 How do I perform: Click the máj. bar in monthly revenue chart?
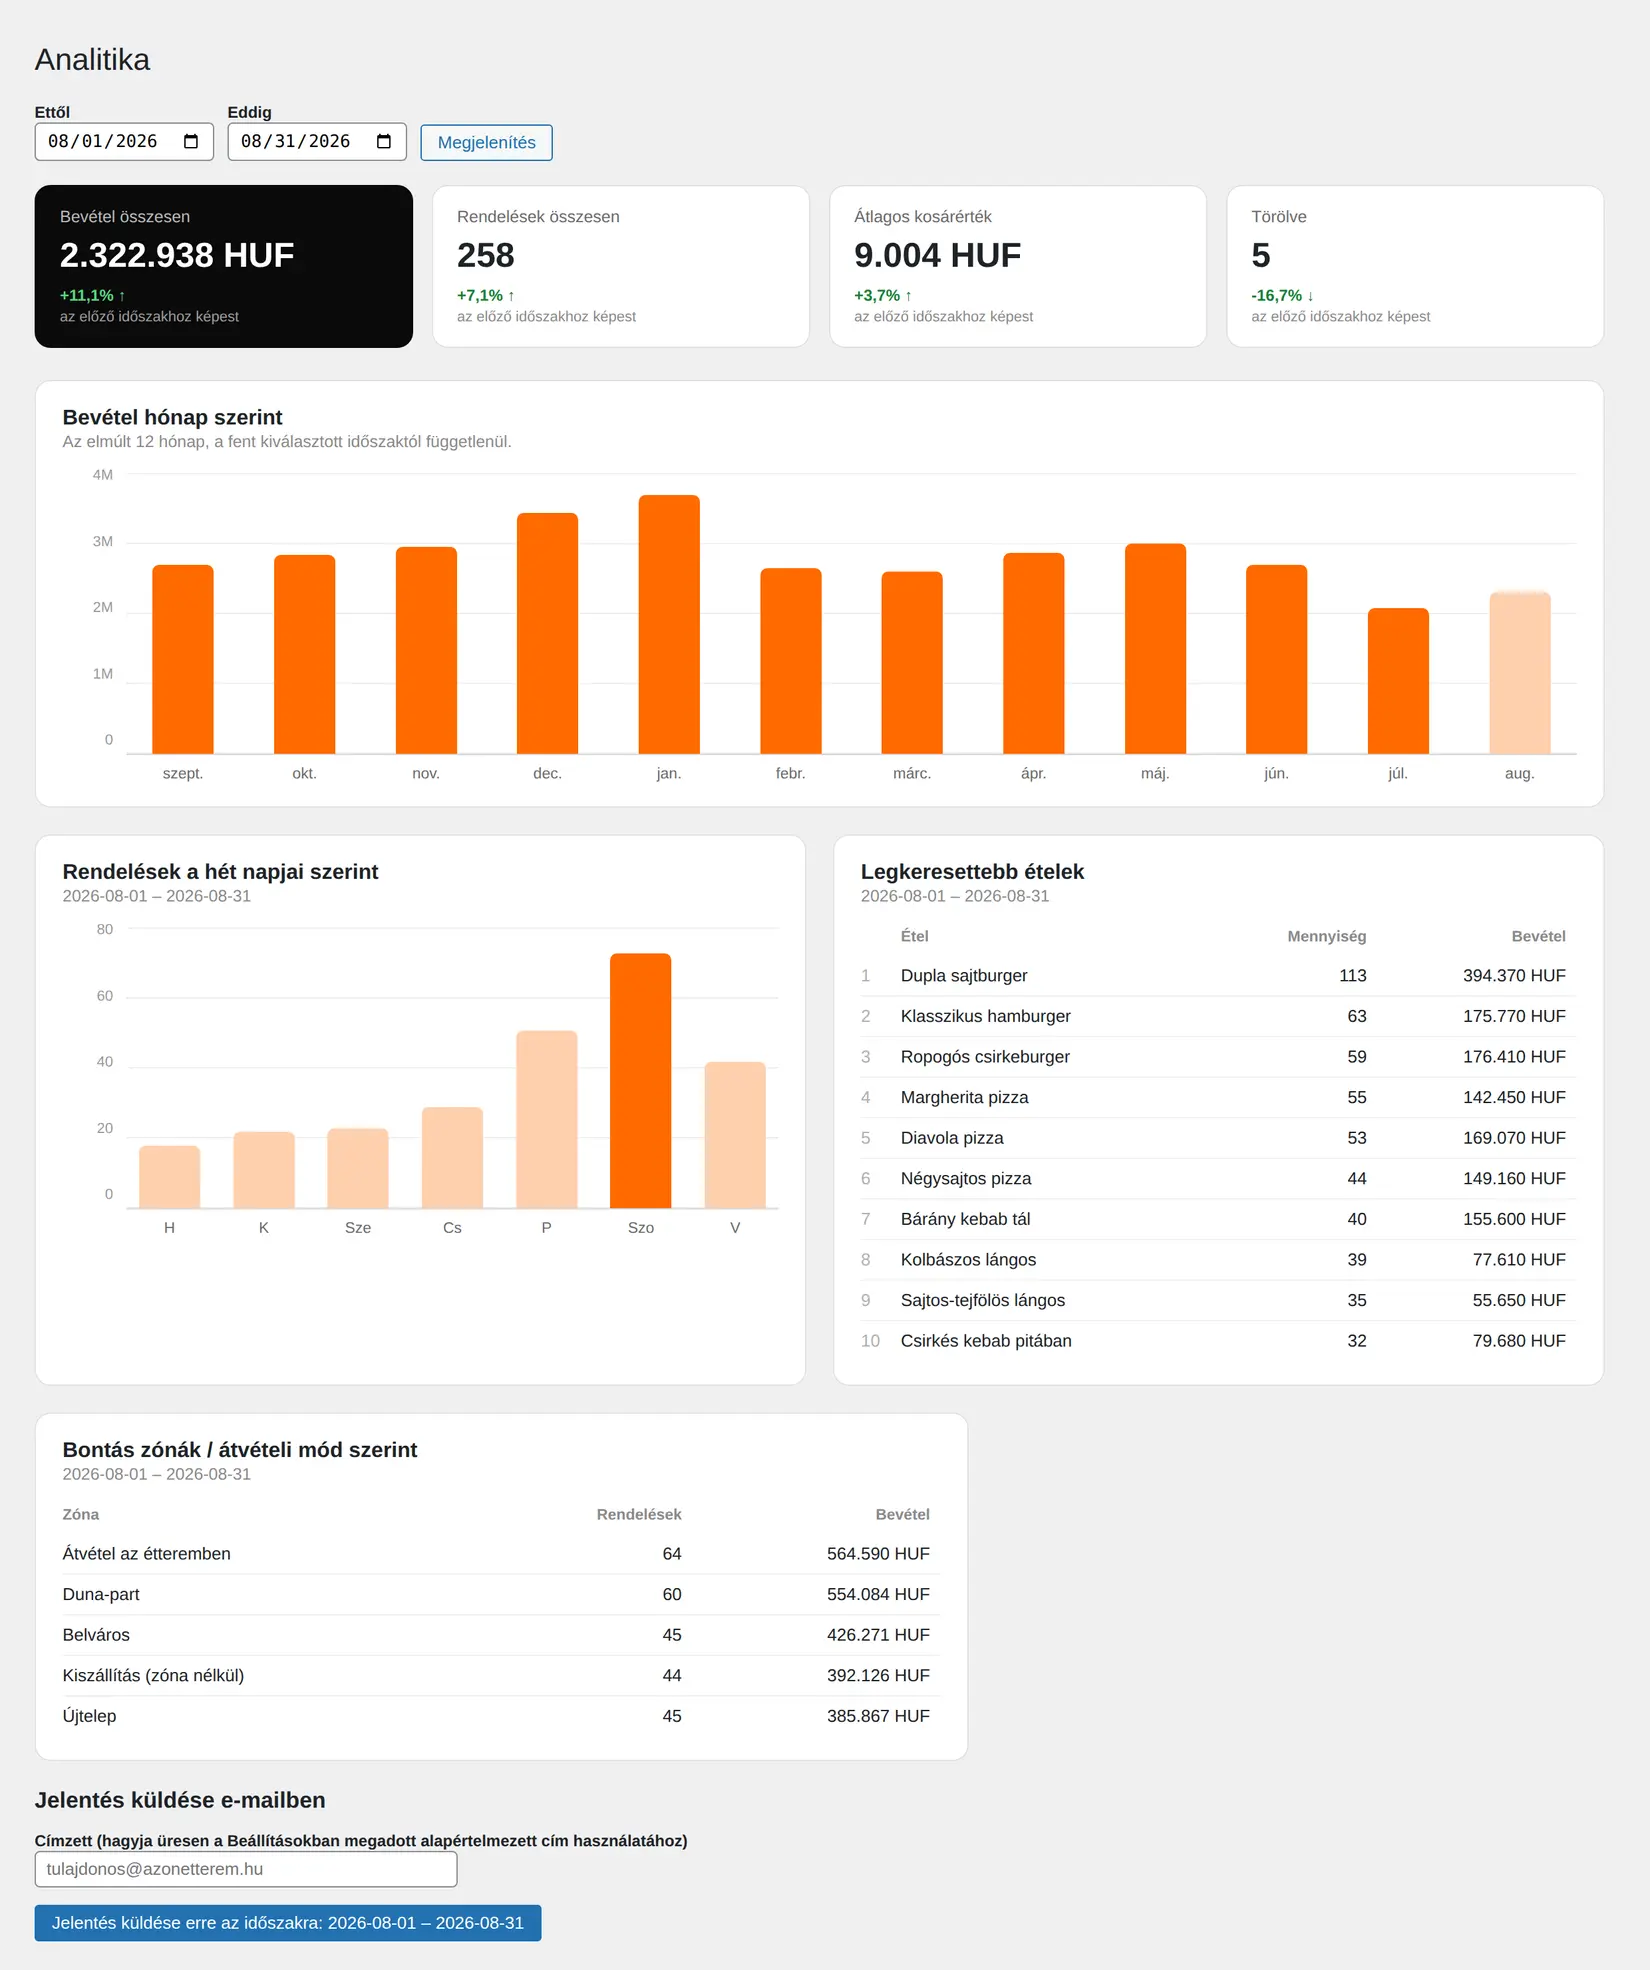[1155, 648]
